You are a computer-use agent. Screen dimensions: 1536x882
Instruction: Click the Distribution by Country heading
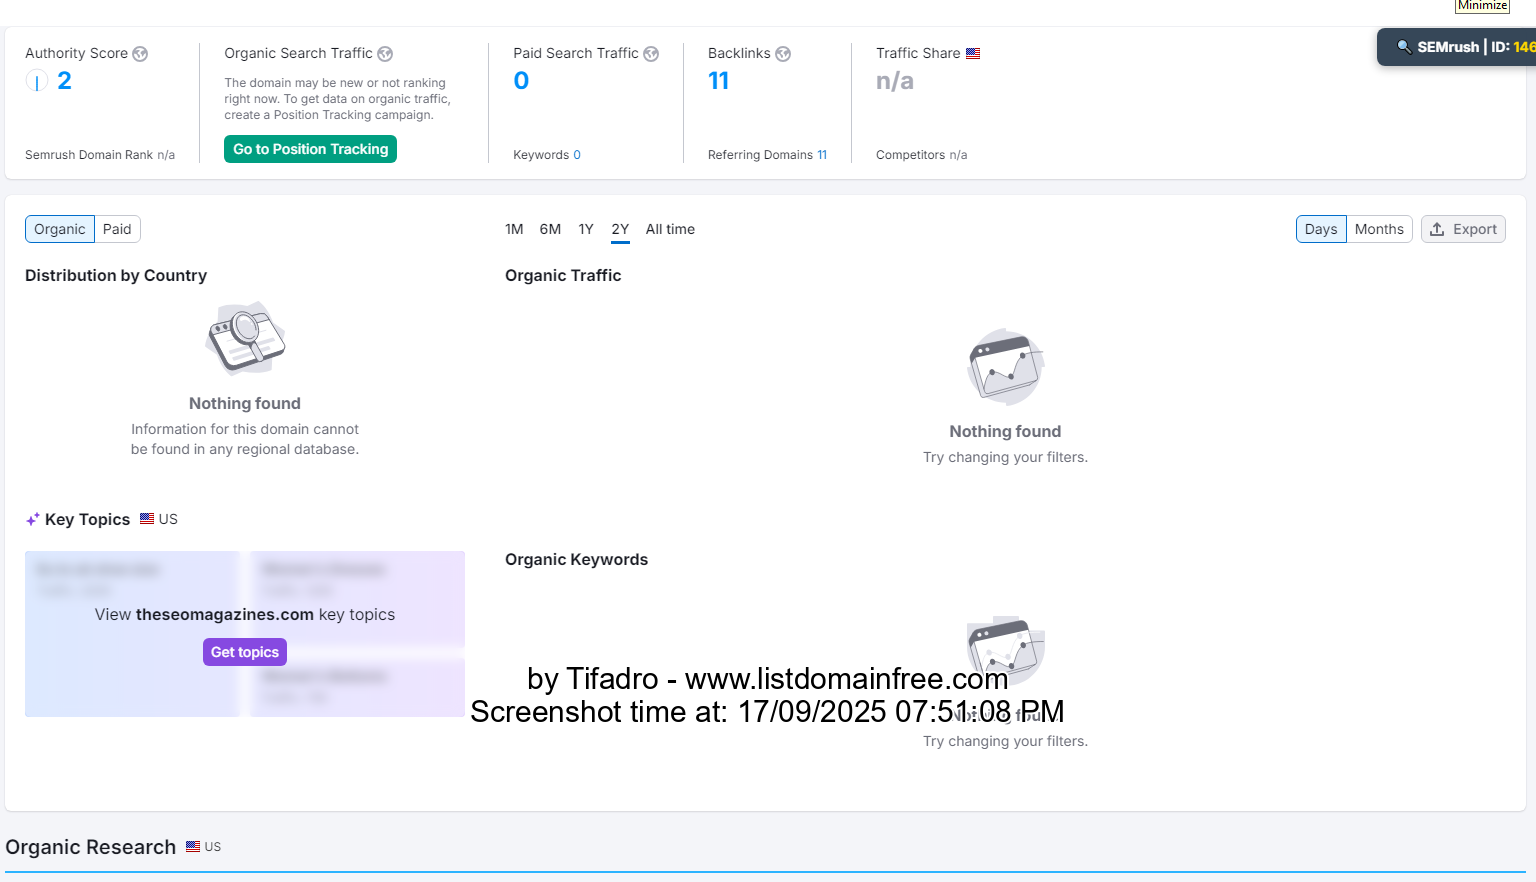point(116,275)
